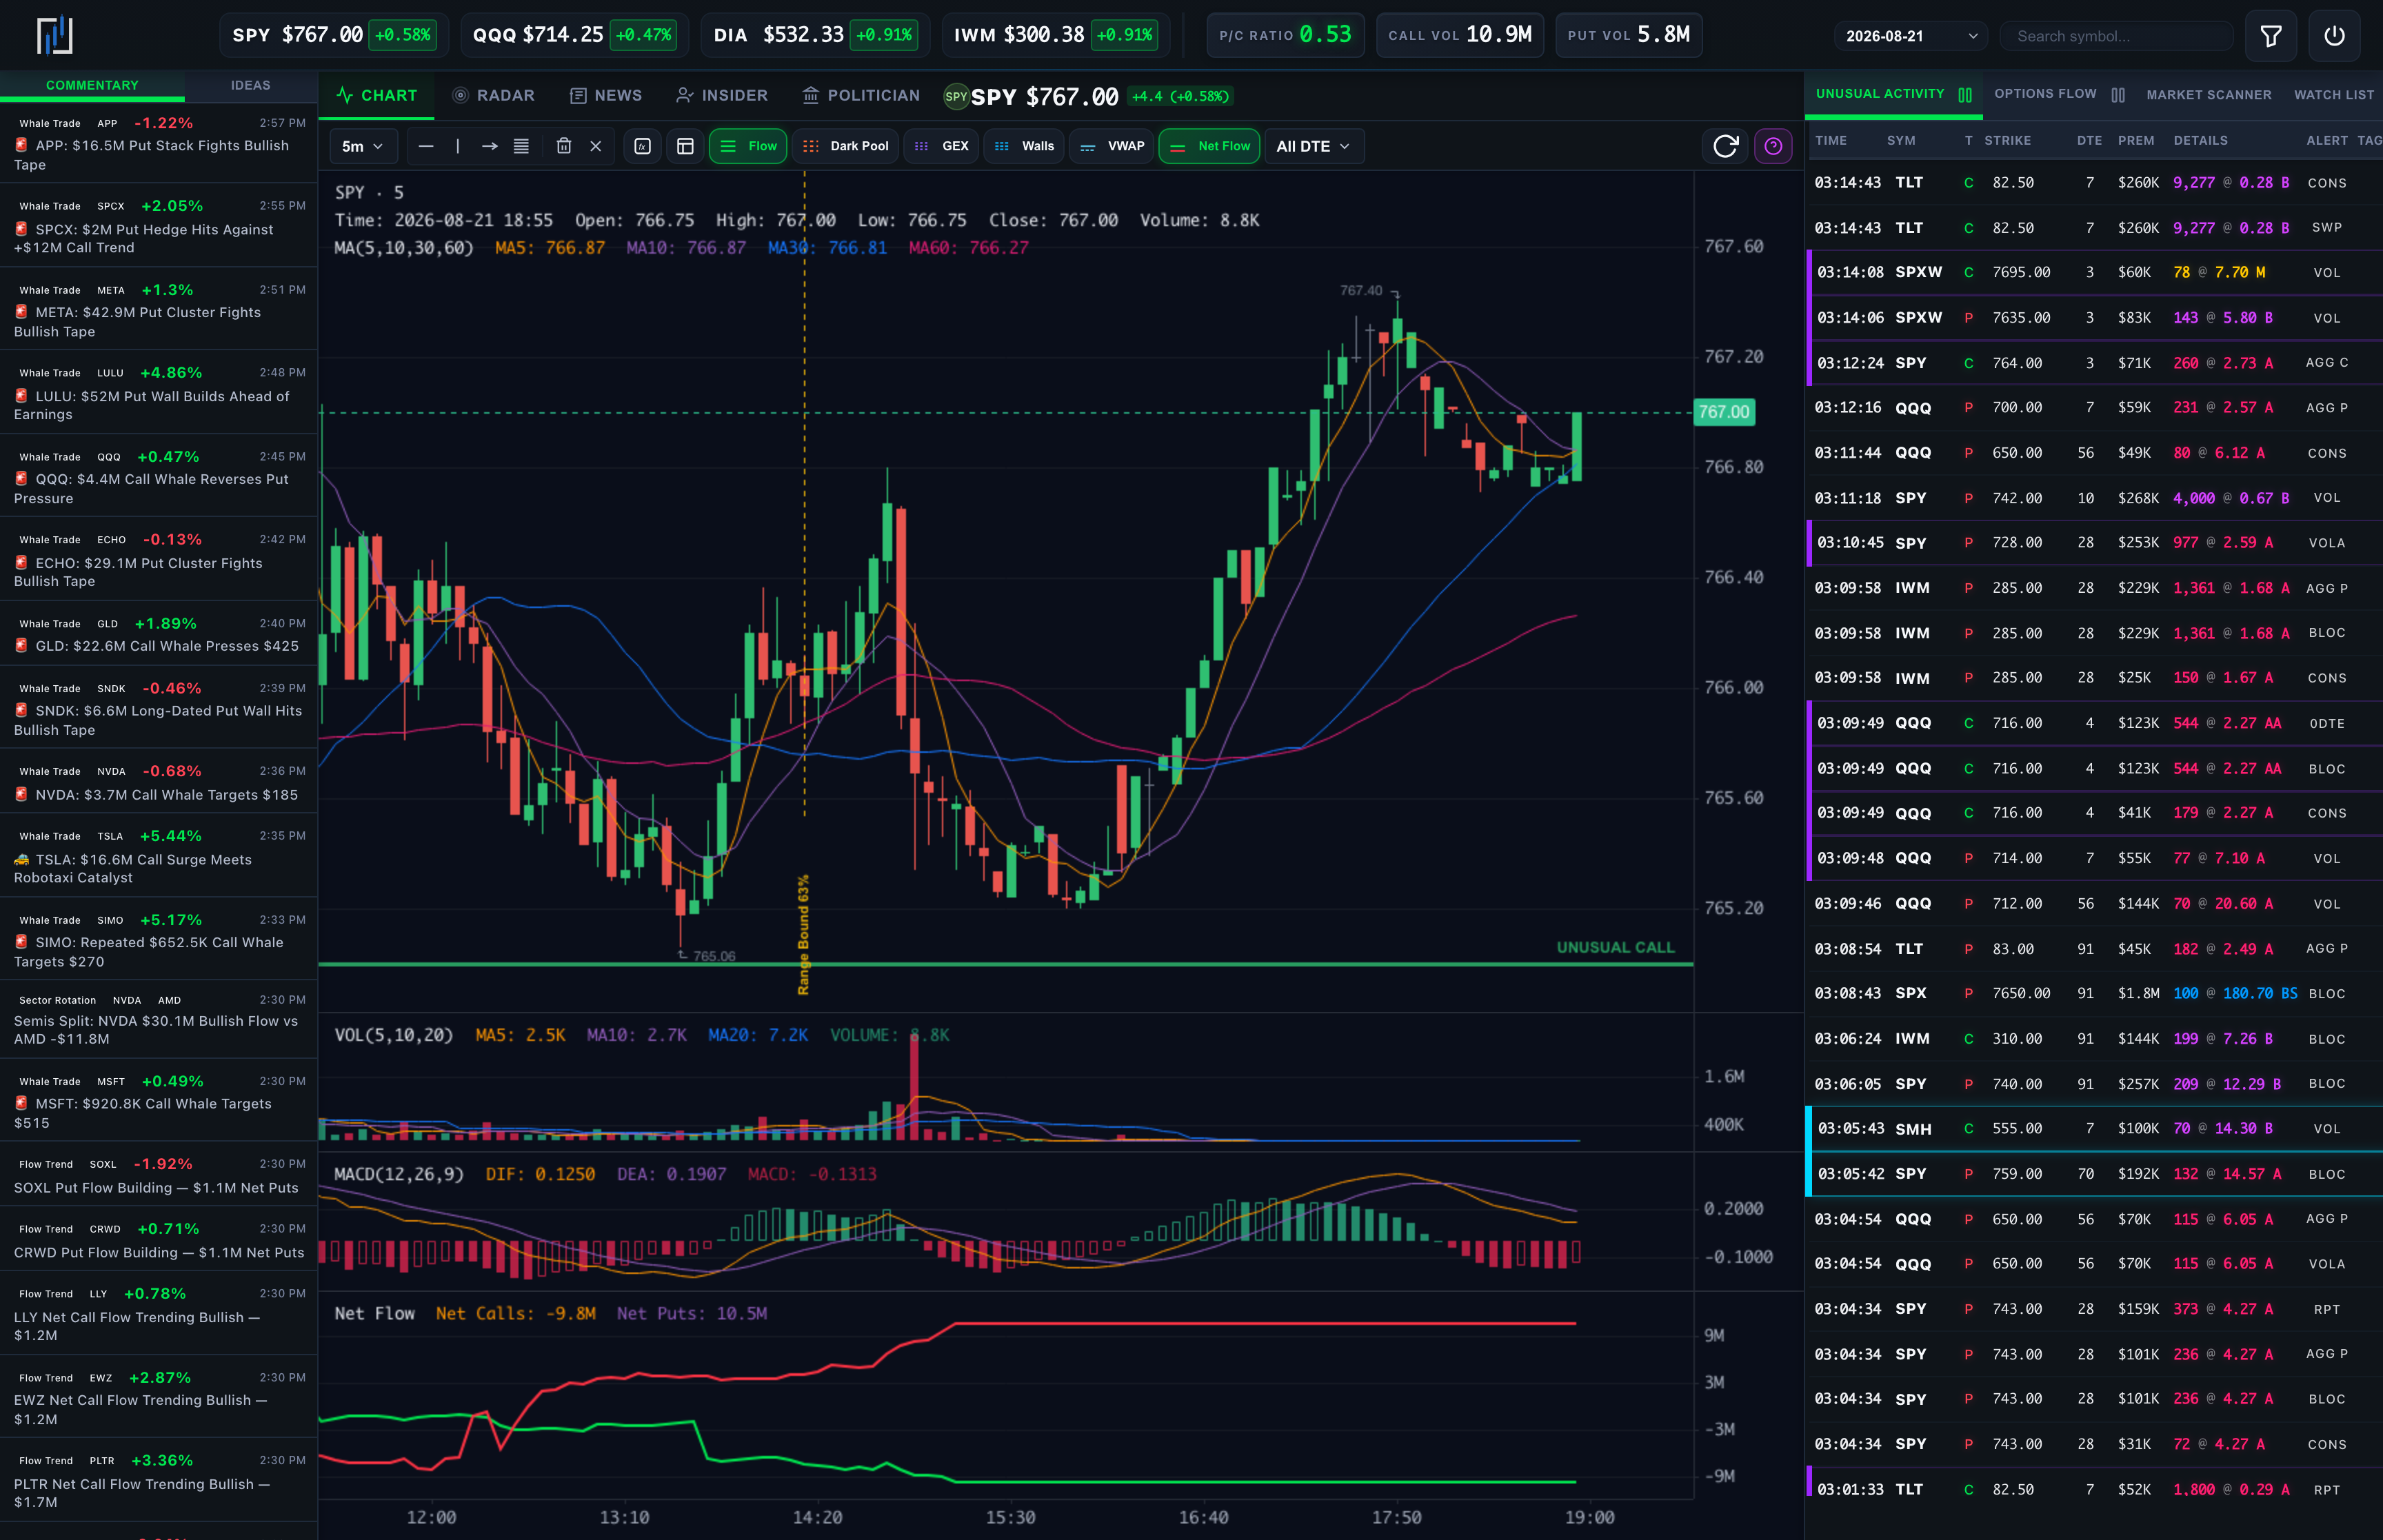Toggle the Flow overlay
2383x1540 pixels.
(x=748, y=146)
